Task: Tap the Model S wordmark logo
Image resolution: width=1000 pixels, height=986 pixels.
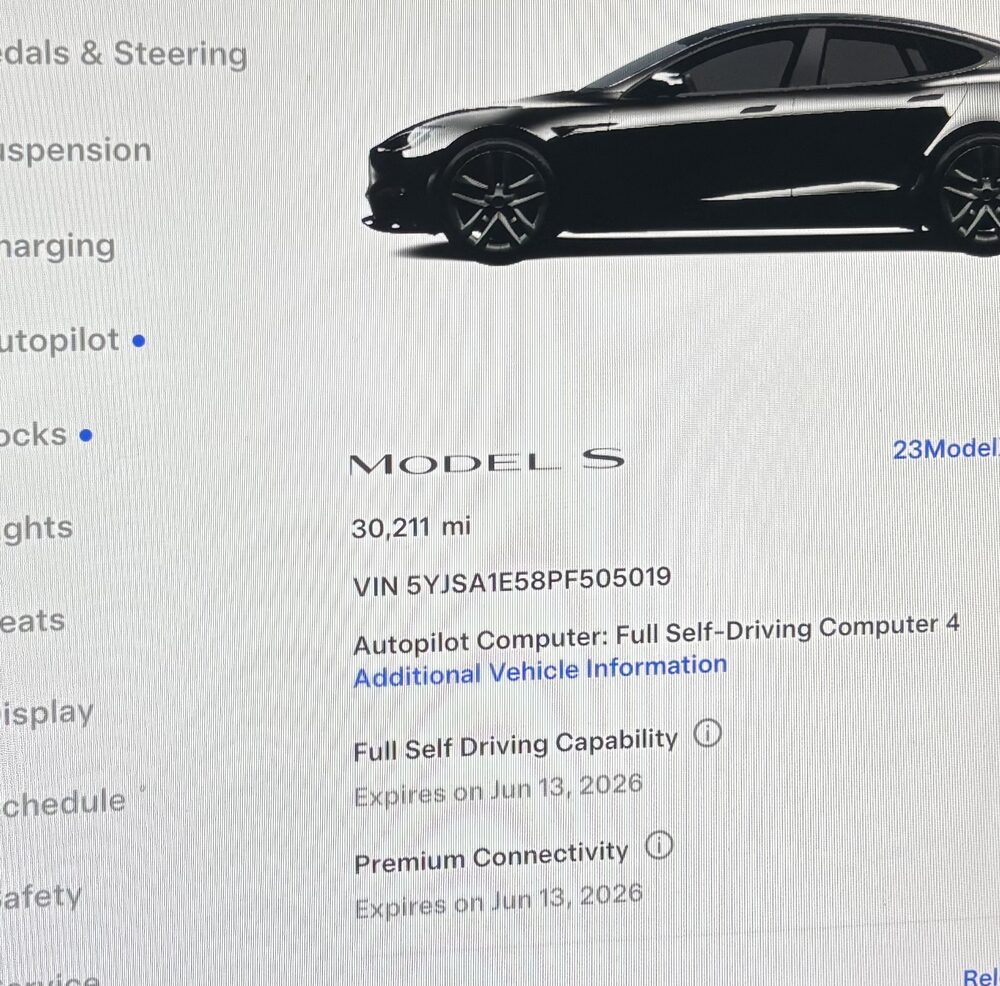Action: pos(487,461)
